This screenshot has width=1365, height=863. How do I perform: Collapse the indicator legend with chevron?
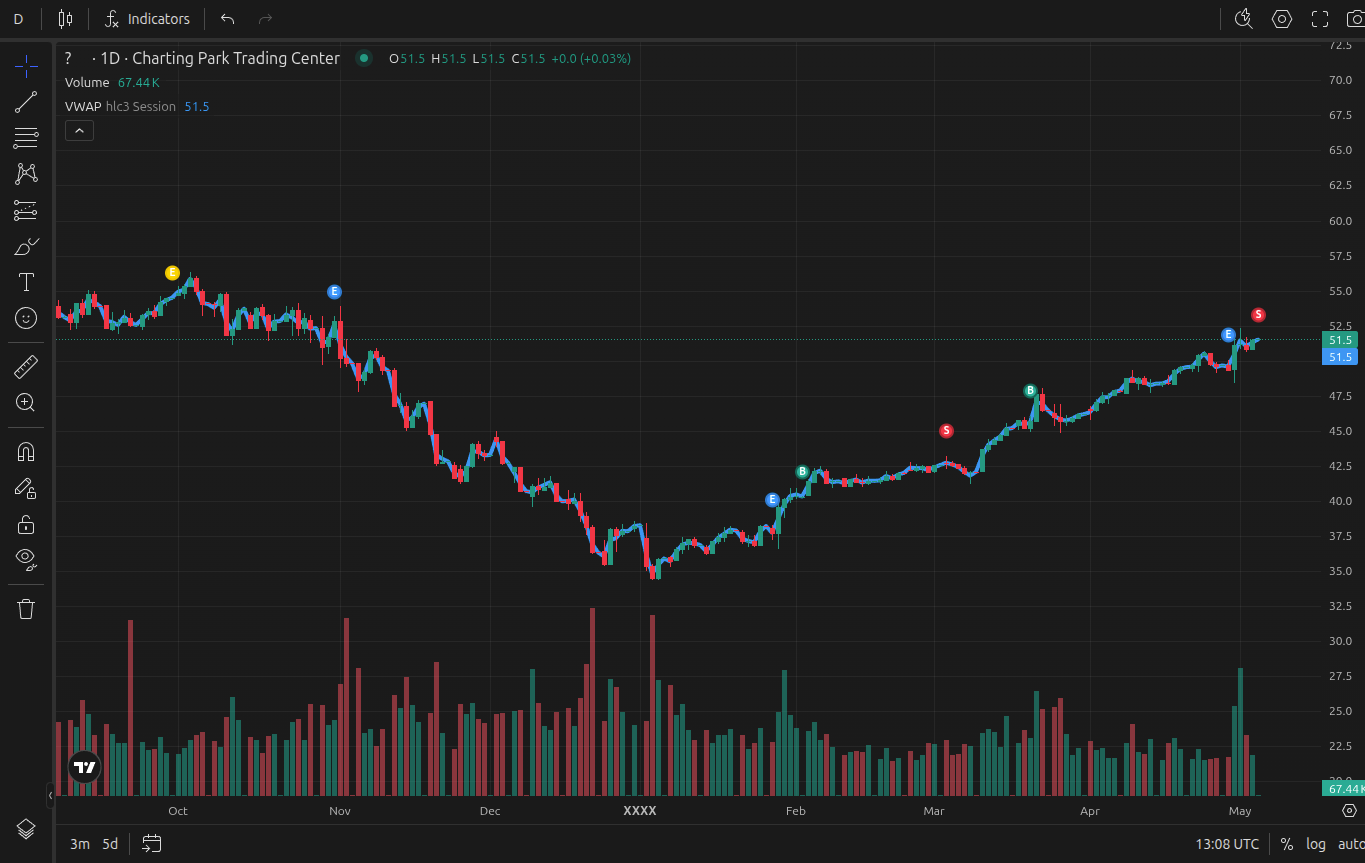79,130
